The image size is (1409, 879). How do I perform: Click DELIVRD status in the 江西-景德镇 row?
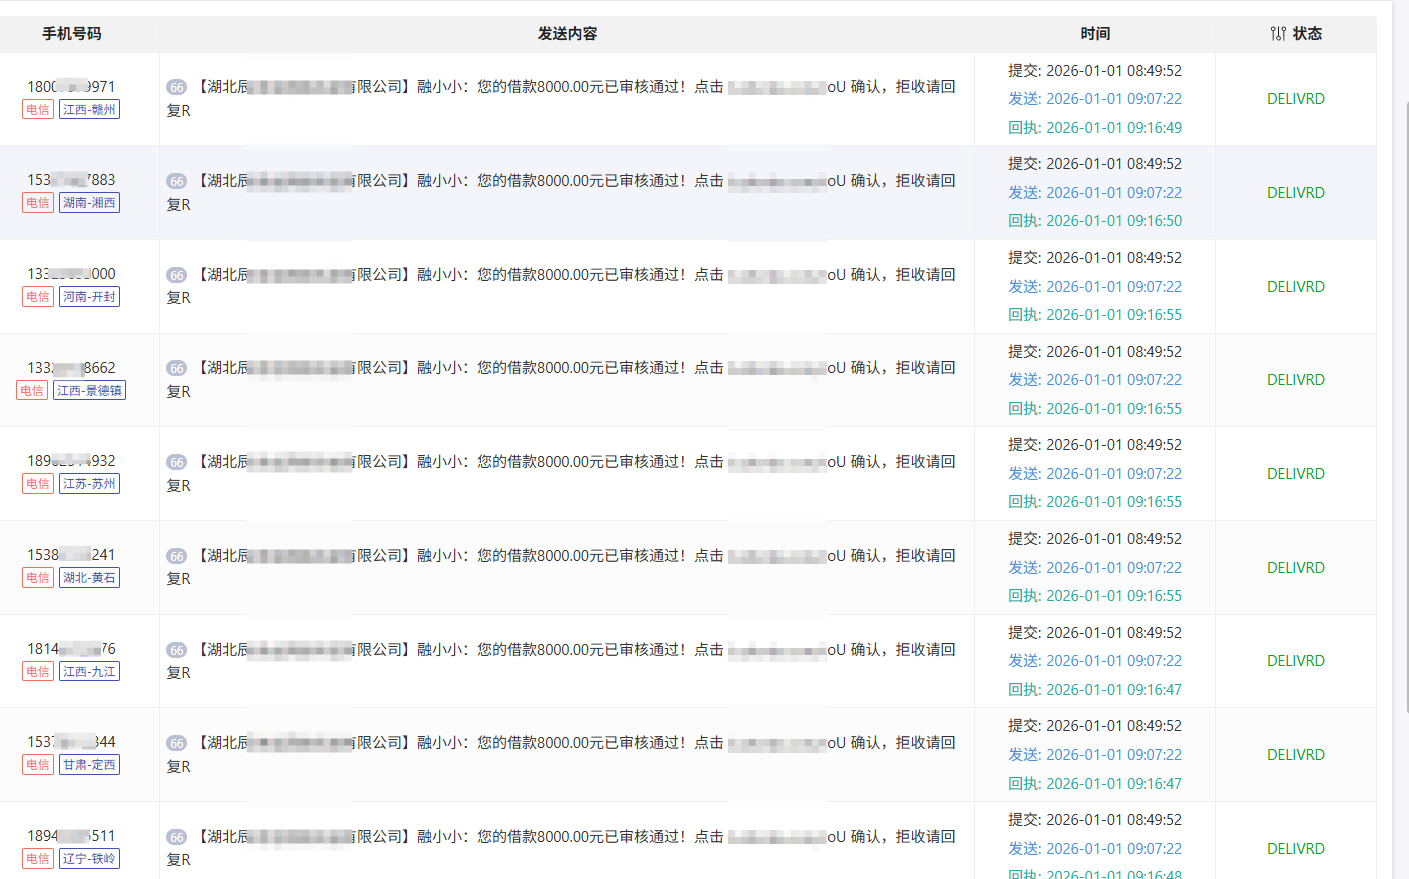click(x=1295, y=380)
